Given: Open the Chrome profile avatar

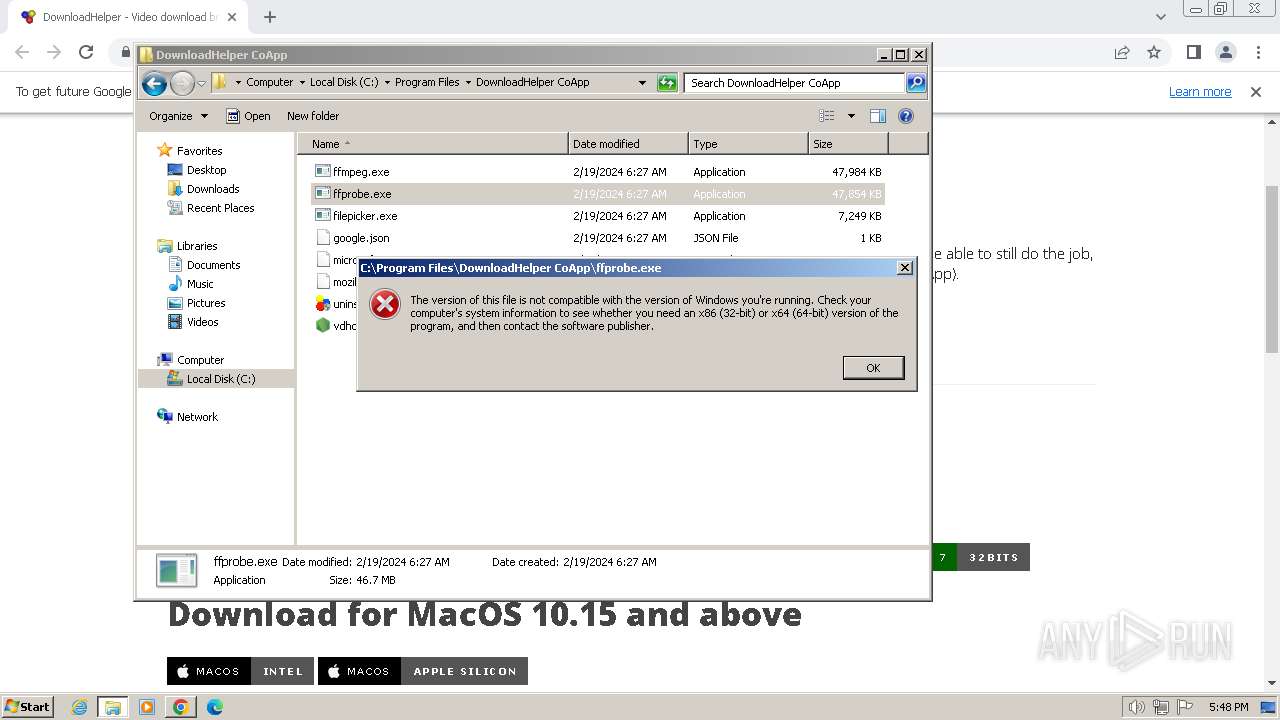Looking at the screenshot, I should (1225, 52).
